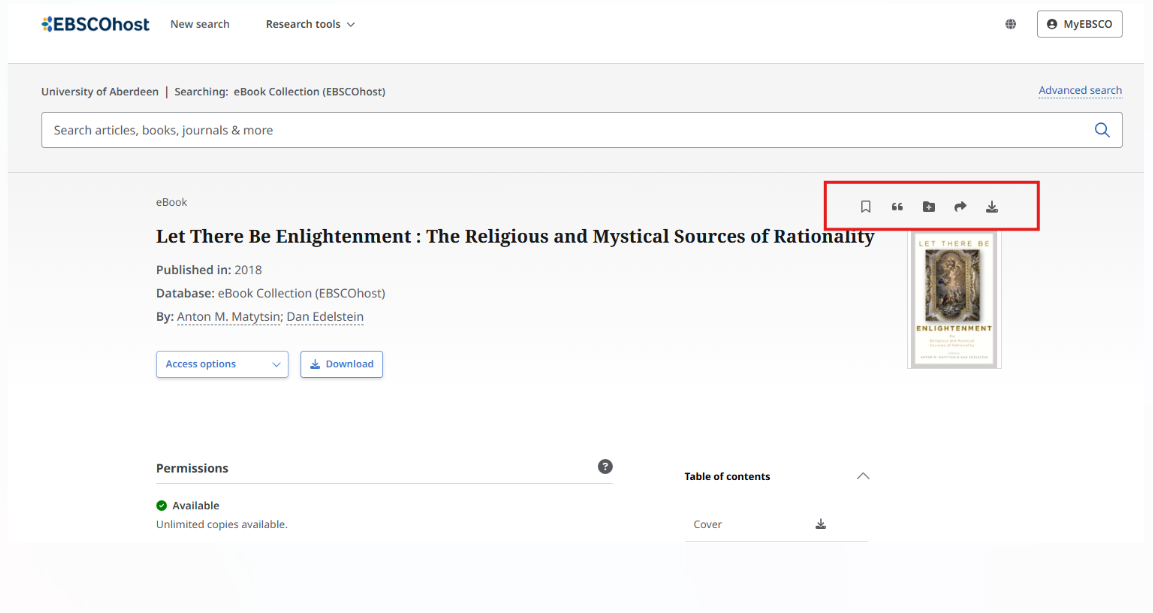The image size is (1153, 613).
Task: Click the Unlimited copies available text
Action: pyautogui.click(x=221, y=525)
